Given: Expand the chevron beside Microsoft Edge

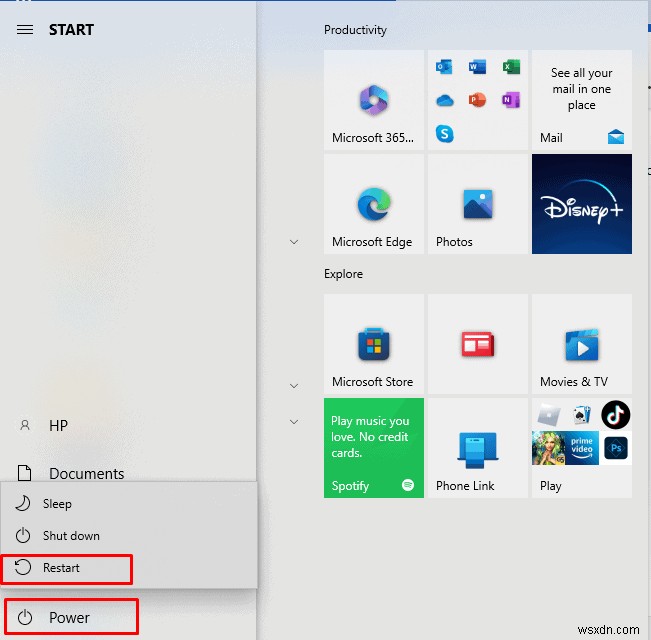Looking at the screenshot, I should (x=294, y=242).
